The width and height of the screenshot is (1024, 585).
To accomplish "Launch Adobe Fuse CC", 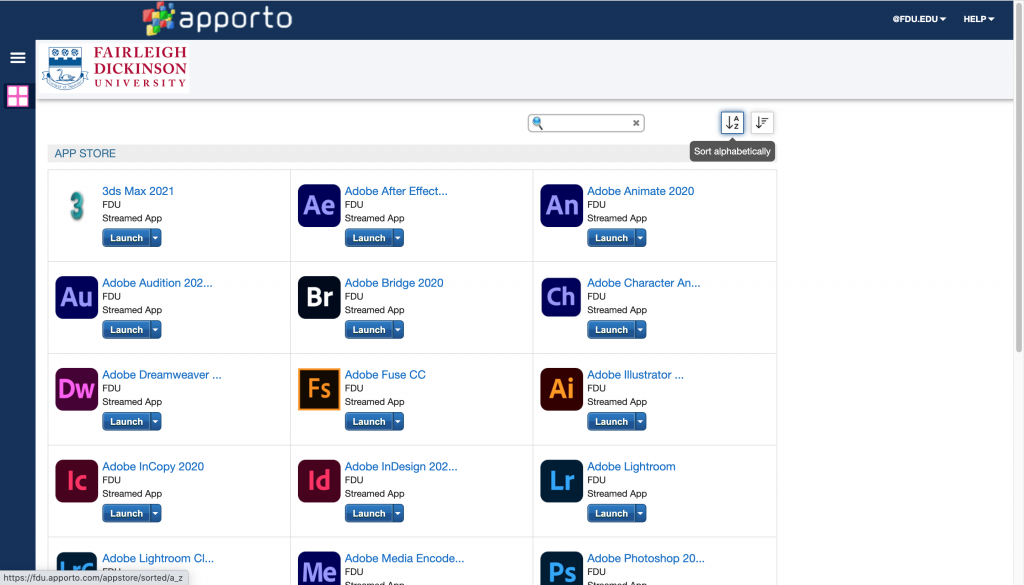I will pos(368,422).
